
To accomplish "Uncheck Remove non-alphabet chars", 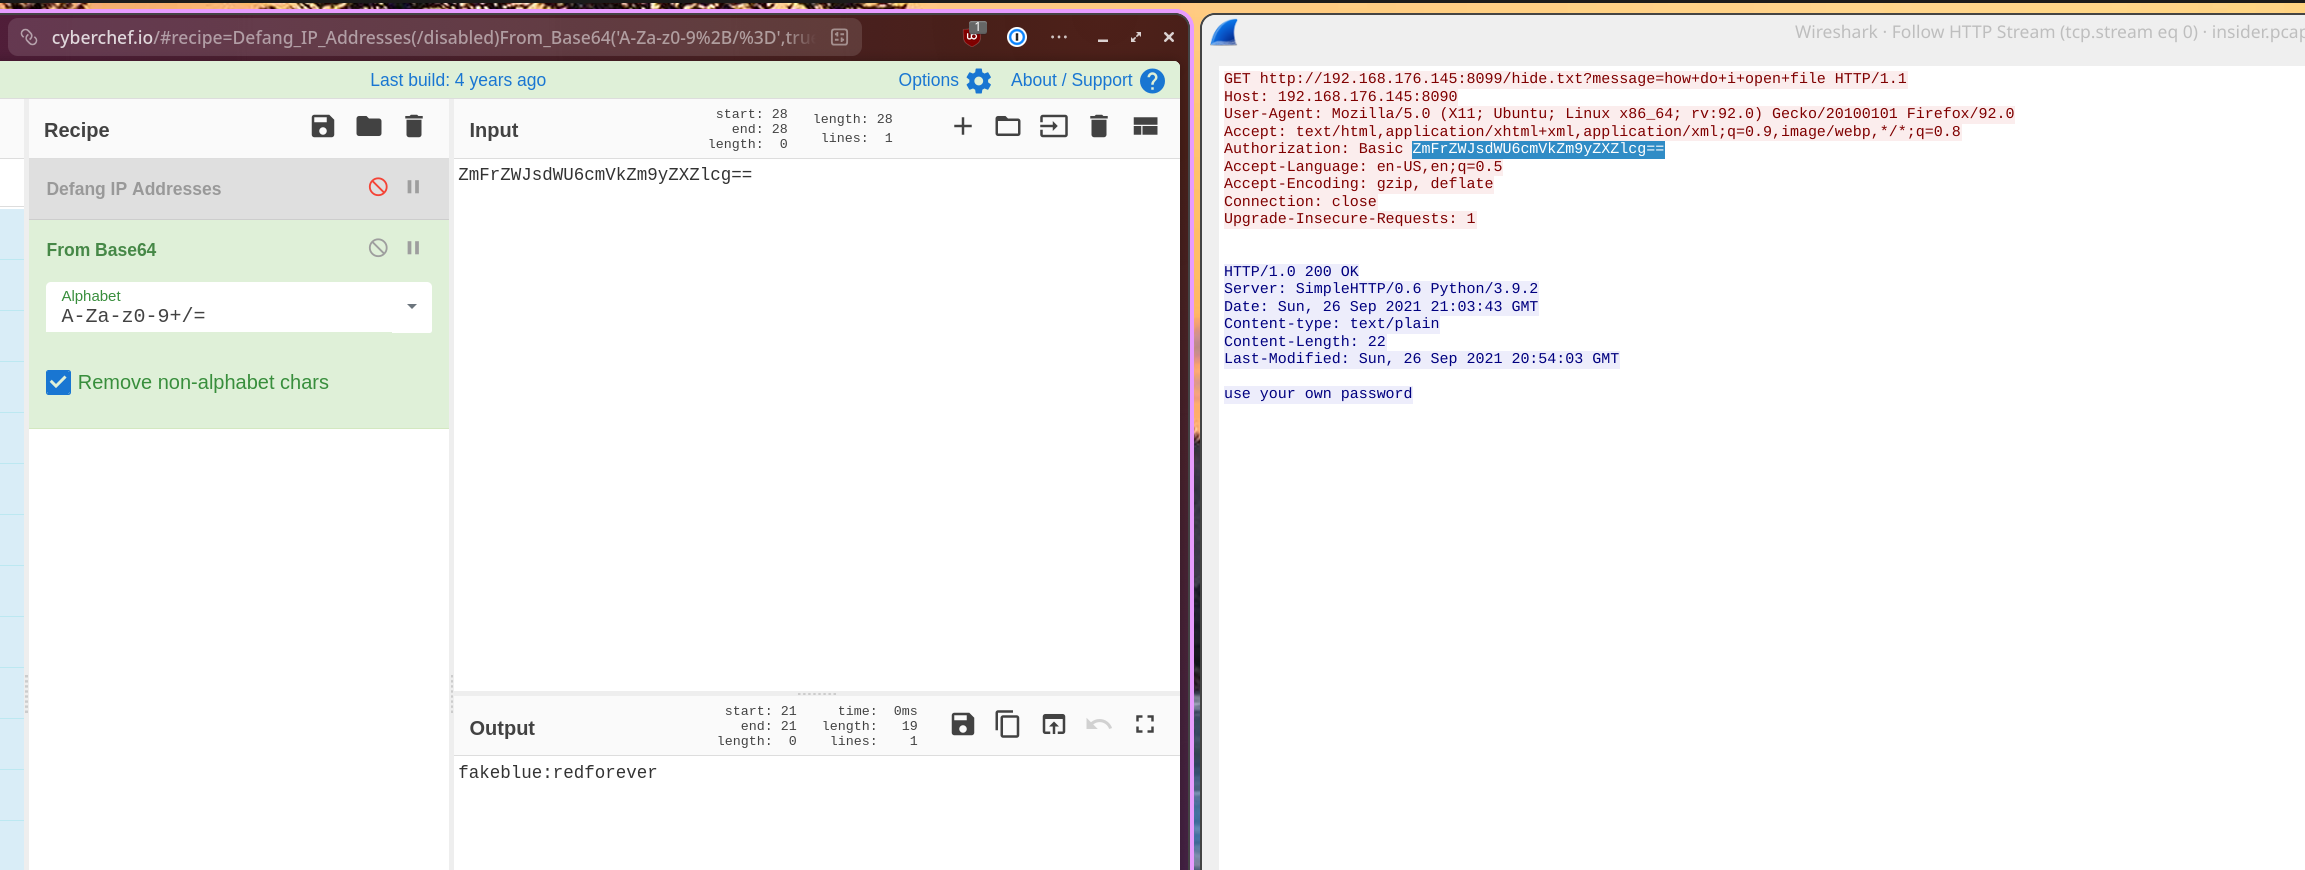I will (x=59, y=383).
